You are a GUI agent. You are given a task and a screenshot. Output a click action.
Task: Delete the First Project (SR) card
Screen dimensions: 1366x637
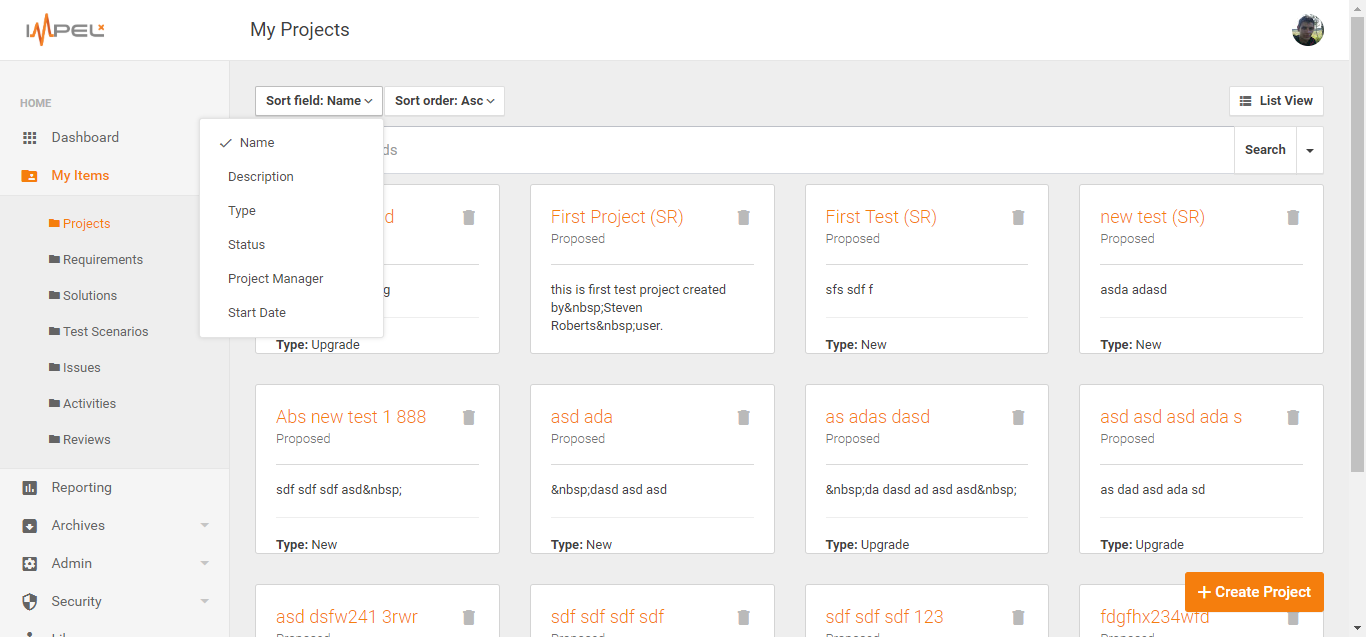click(743, 217)
